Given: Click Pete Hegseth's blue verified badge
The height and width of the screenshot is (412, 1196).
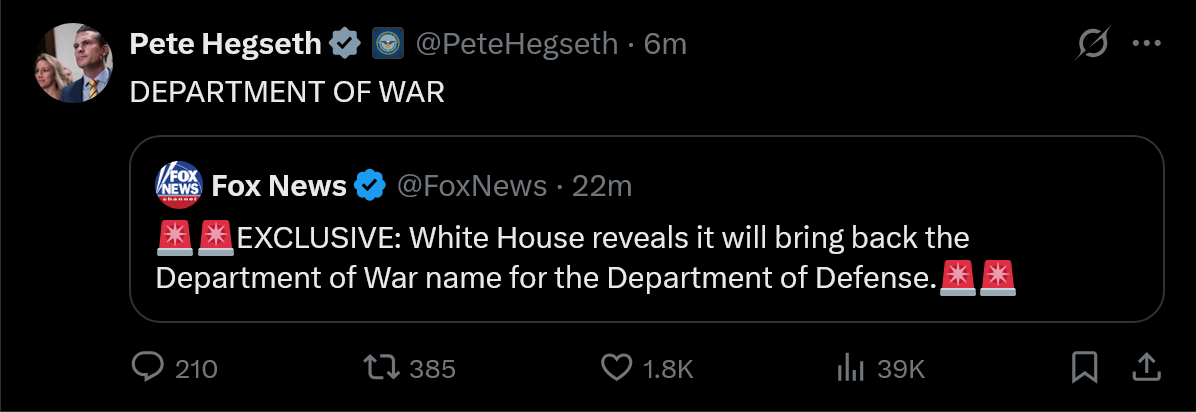Looking at the screenshot, I should click(x=346, y=44).
